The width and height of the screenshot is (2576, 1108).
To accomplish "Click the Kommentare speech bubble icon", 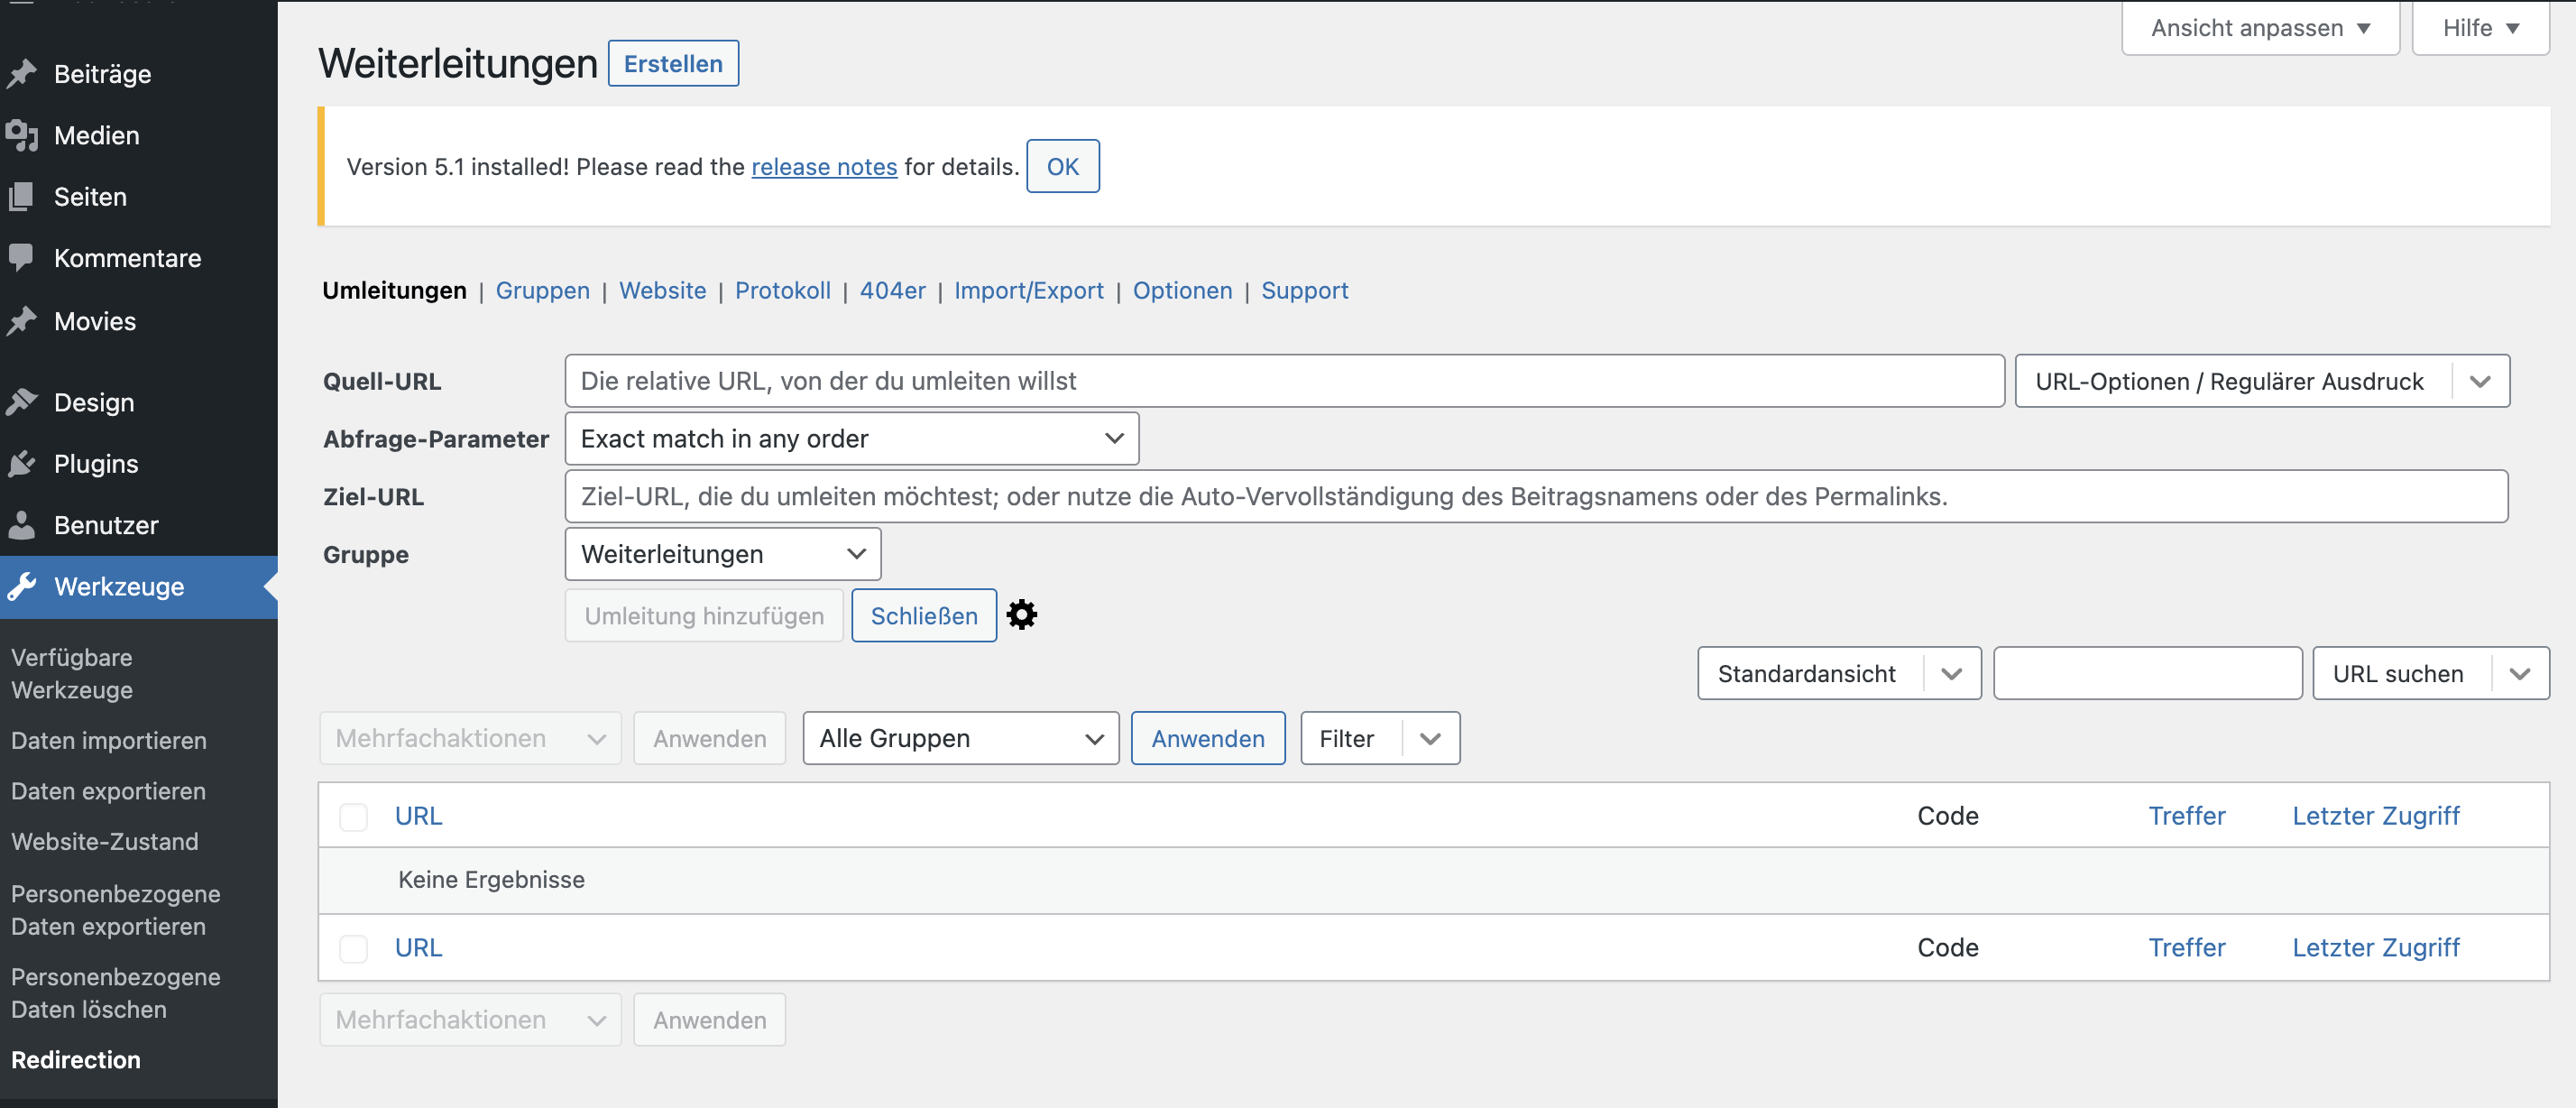I will click(22, 258).
